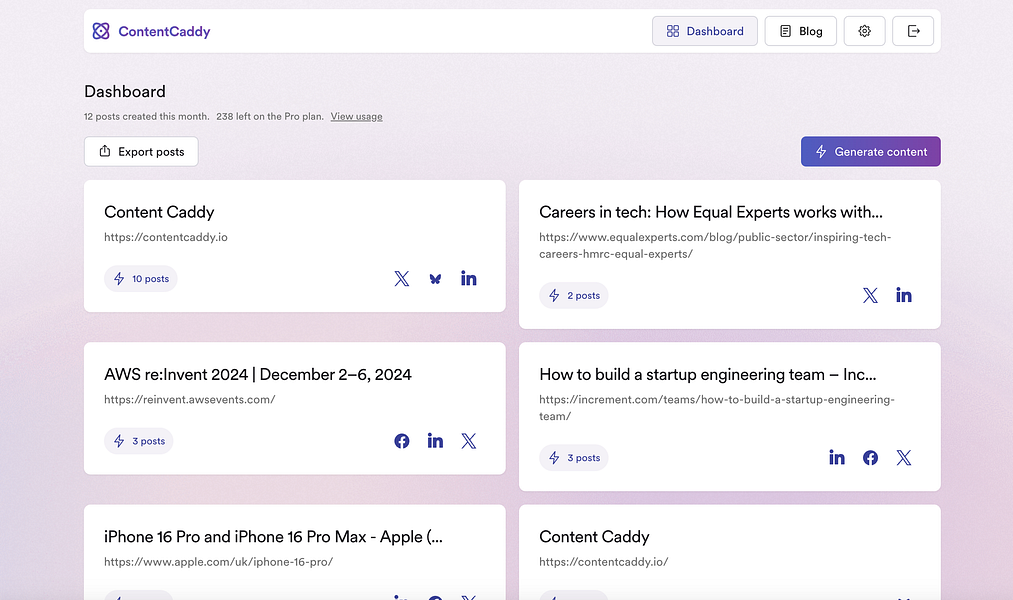Click LinkedIn icon on iPhone 16 Pro card
This screenshot has height=600, width=1013.
click(x=401, y=597)
